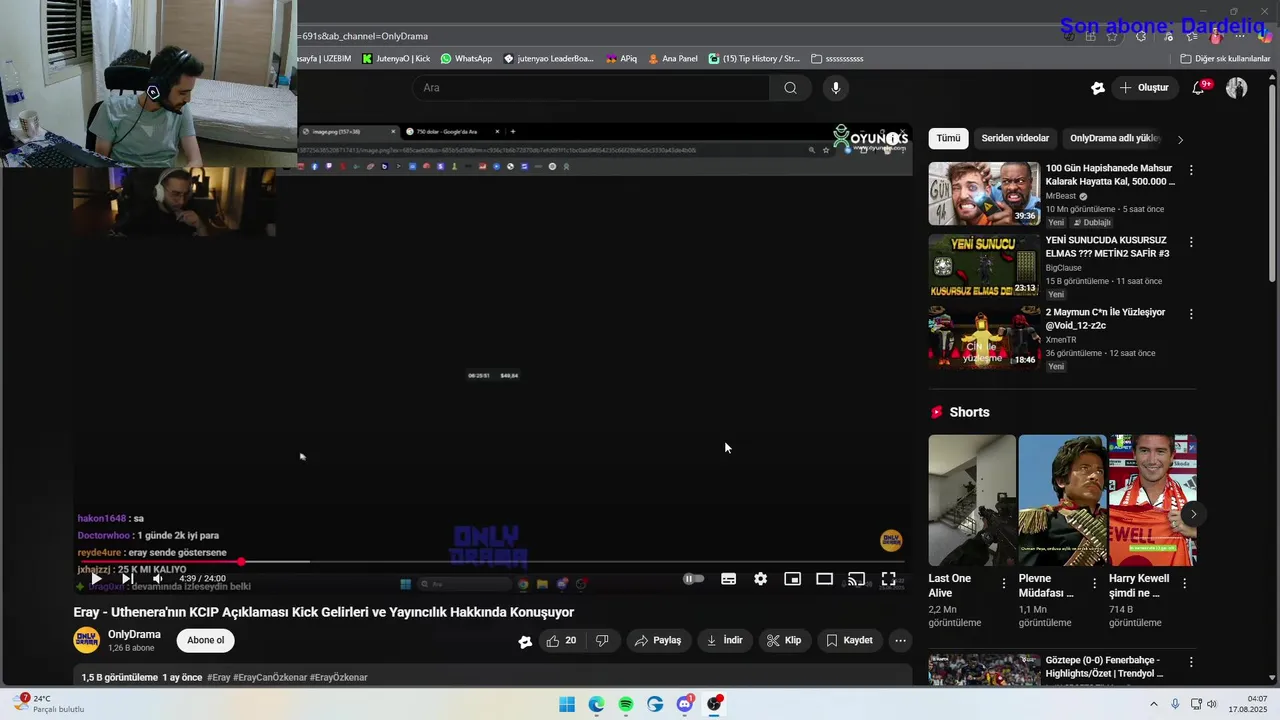The height and width of the screenshot is (720, 1280).
Task: Open Göztepe Fenerbahçe highlights video
Action: (984, 670)
